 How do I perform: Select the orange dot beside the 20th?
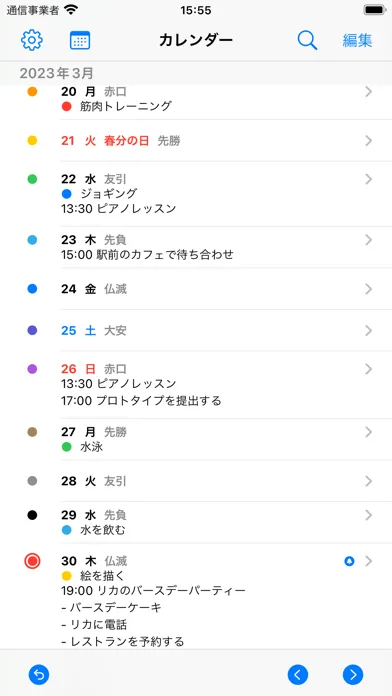pos(32,92)
